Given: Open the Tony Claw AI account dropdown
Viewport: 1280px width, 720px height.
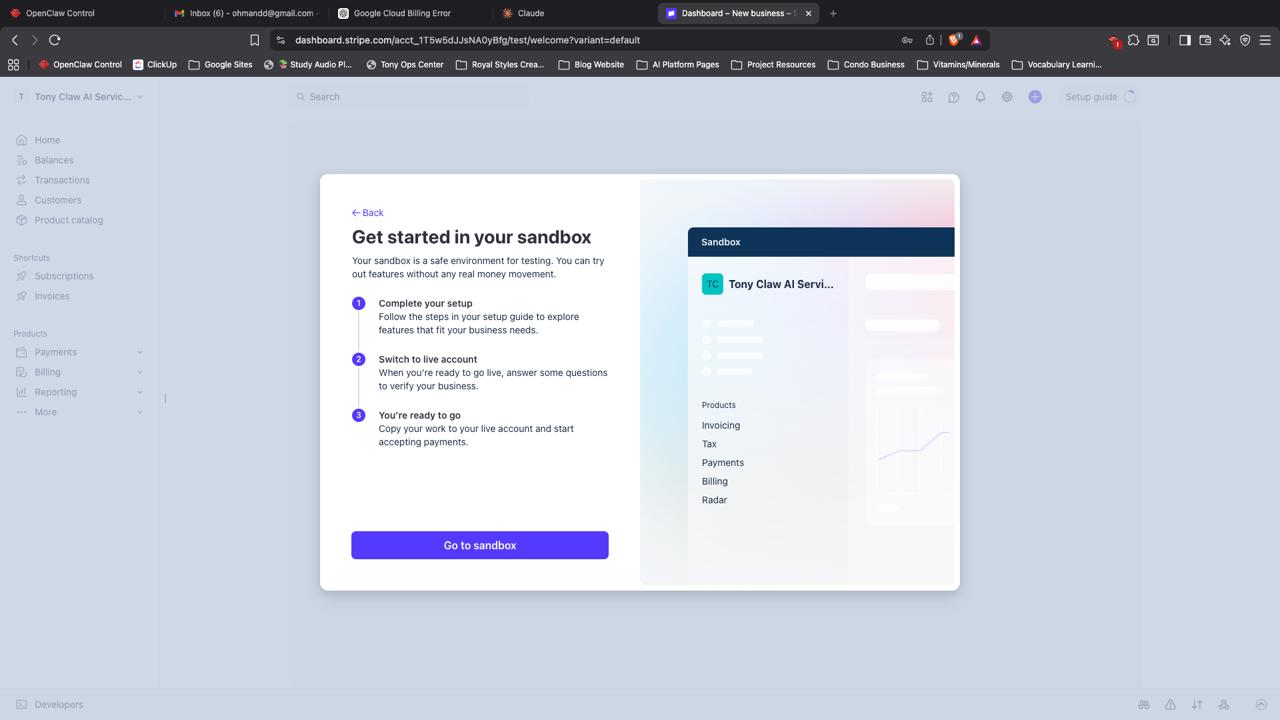Looking at the screenshot, I should click(80, 97).
